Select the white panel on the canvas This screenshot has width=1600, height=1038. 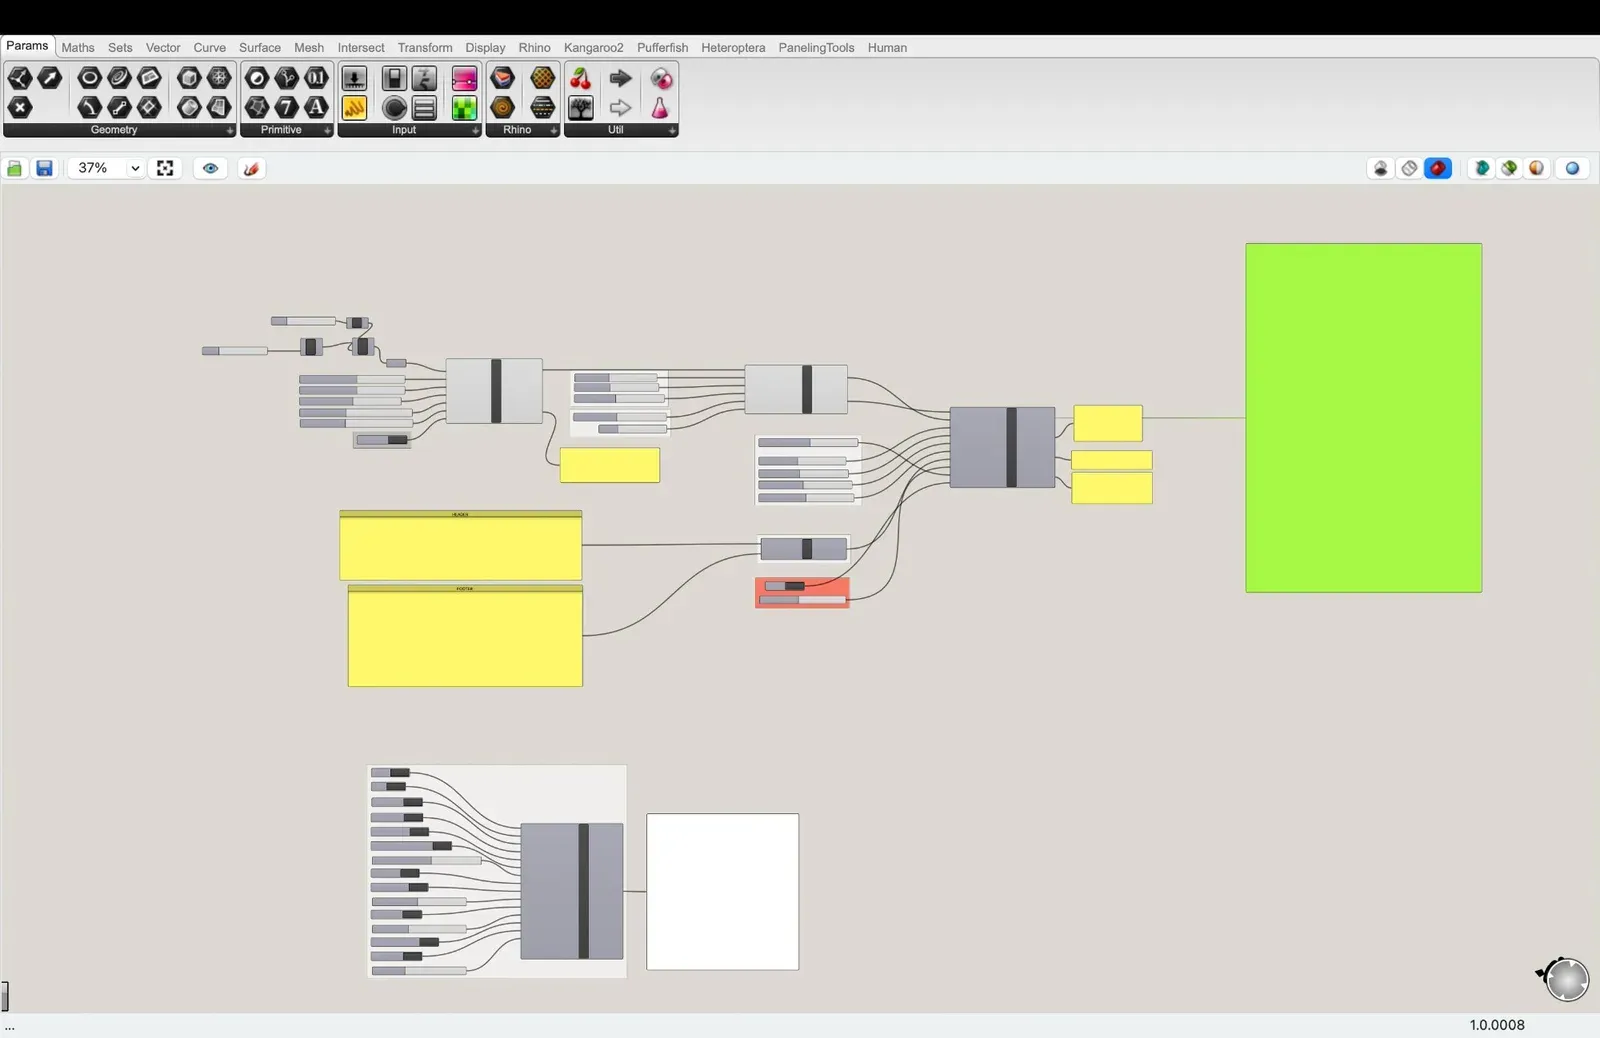point(722,891)
